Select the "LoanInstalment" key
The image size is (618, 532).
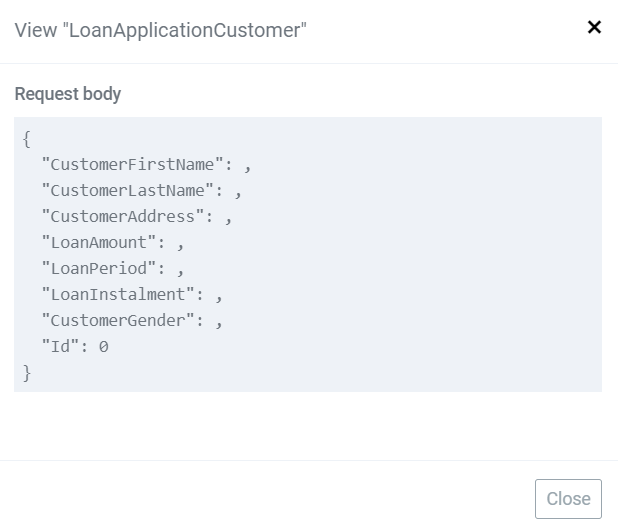[118, 294]
